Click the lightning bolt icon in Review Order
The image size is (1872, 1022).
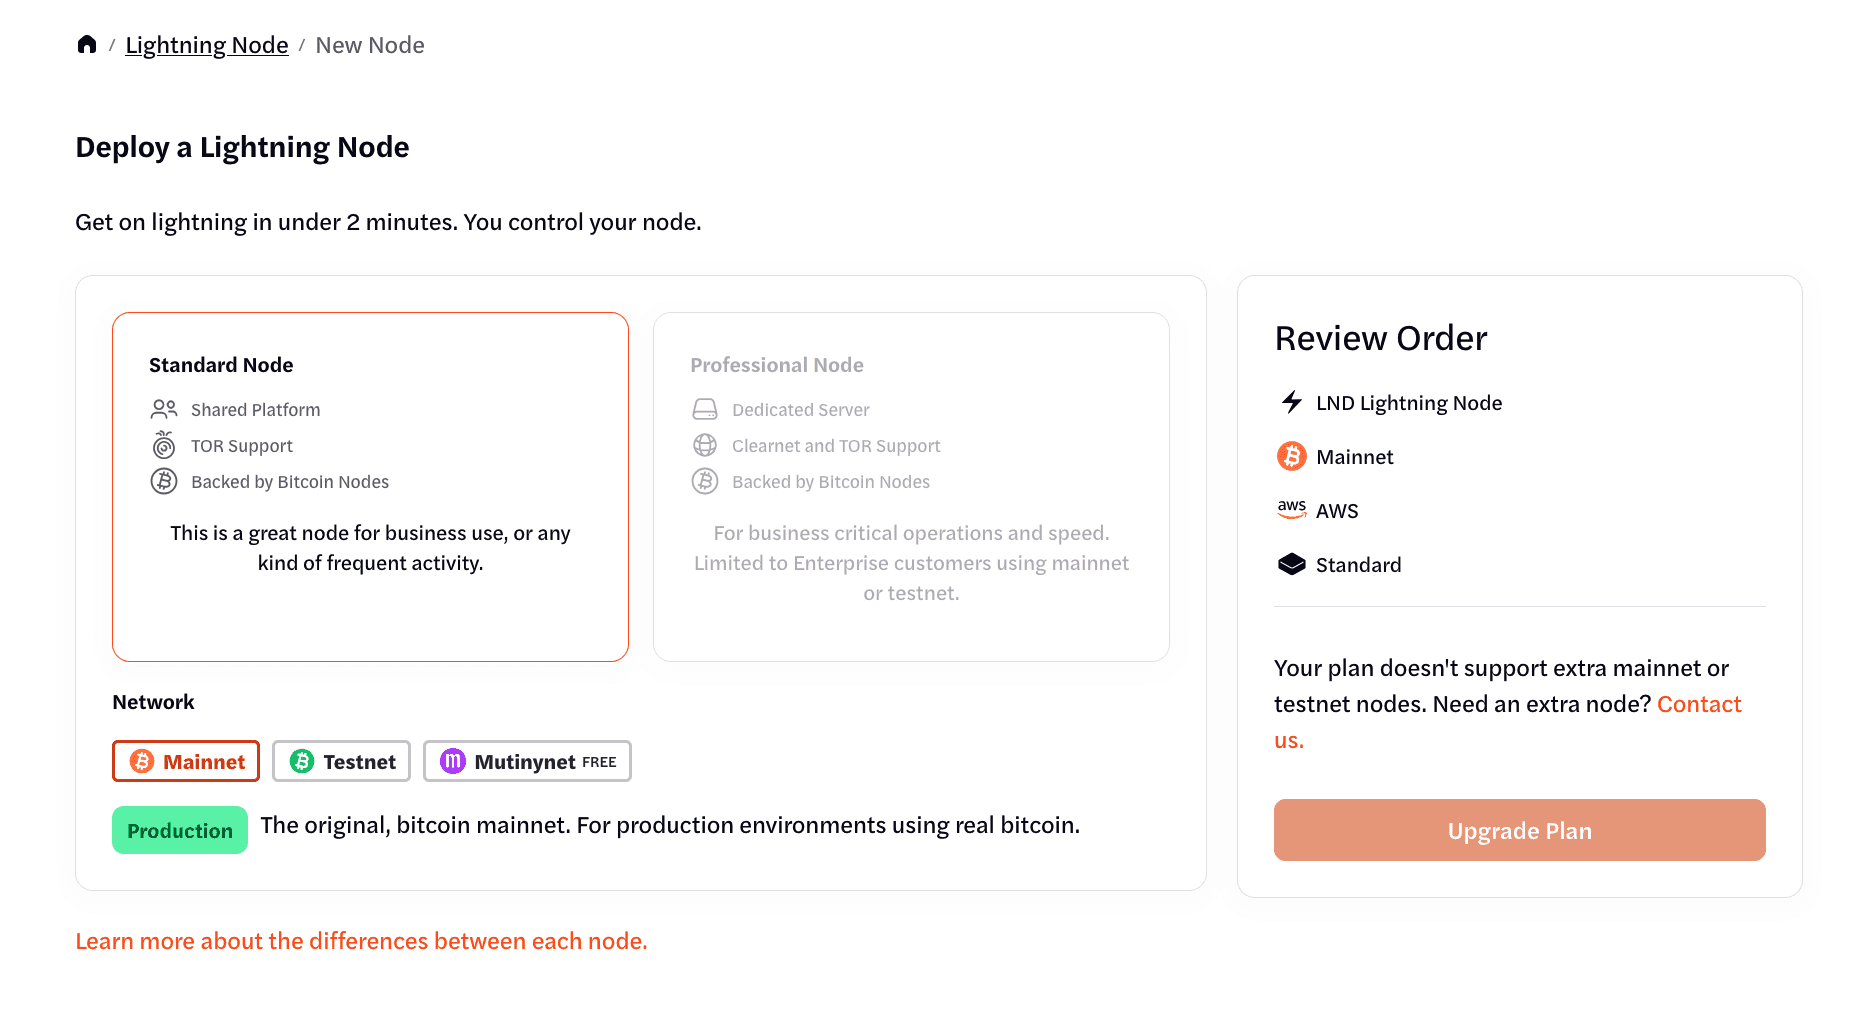1292,402
